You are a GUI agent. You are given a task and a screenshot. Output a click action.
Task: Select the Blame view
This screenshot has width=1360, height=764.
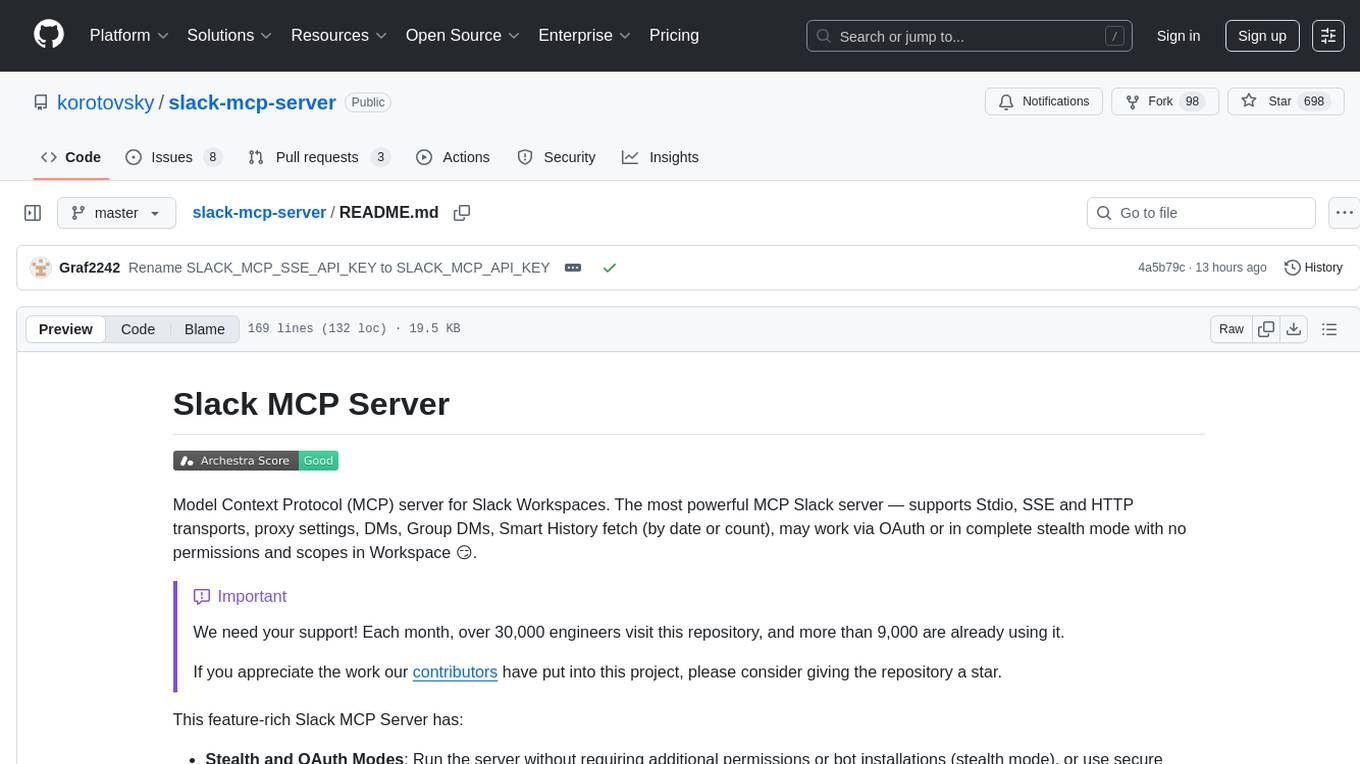204,329
